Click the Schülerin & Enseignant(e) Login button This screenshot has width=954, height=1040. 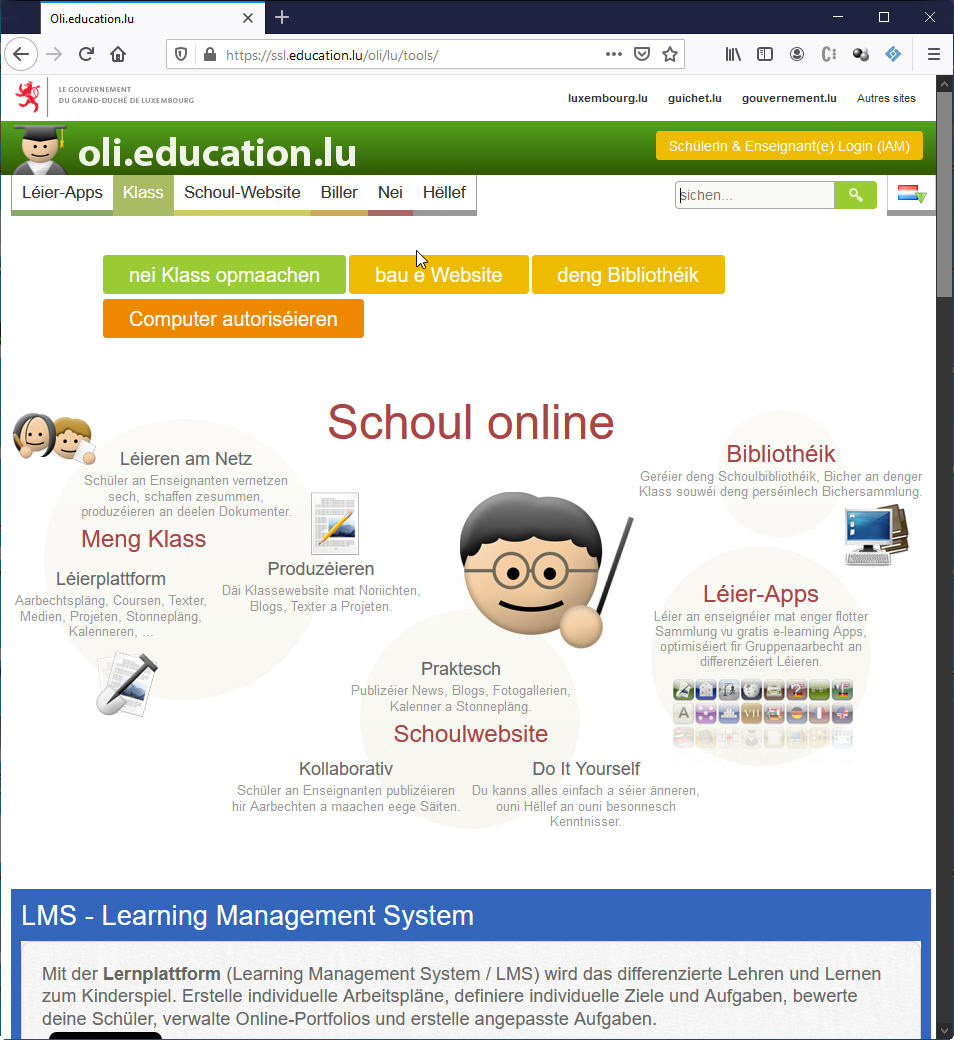(789, 146)
